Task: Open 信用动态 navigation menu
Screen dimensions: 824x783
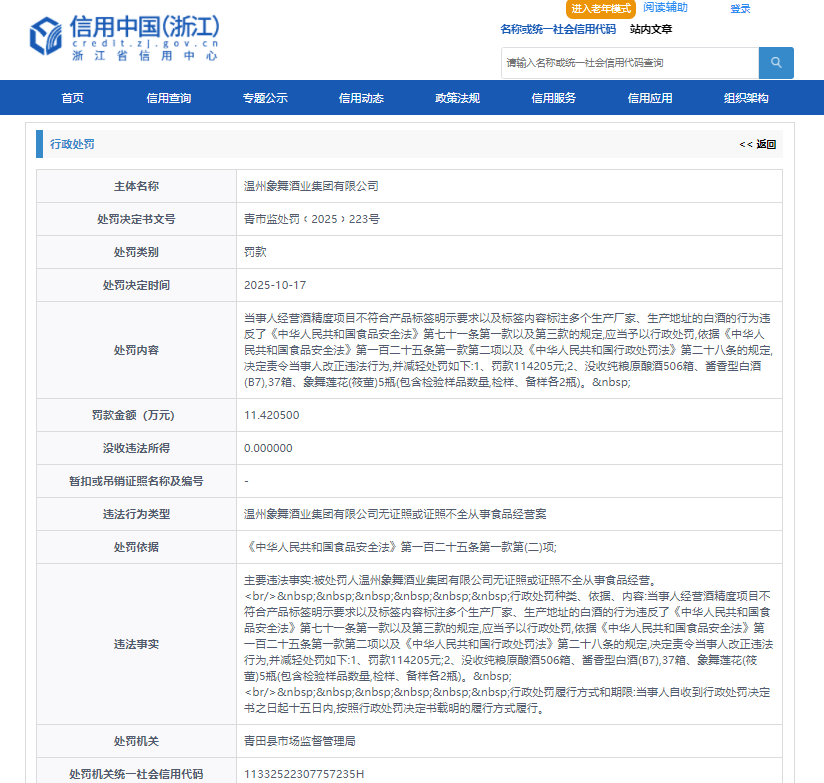Action: (361, 98)
